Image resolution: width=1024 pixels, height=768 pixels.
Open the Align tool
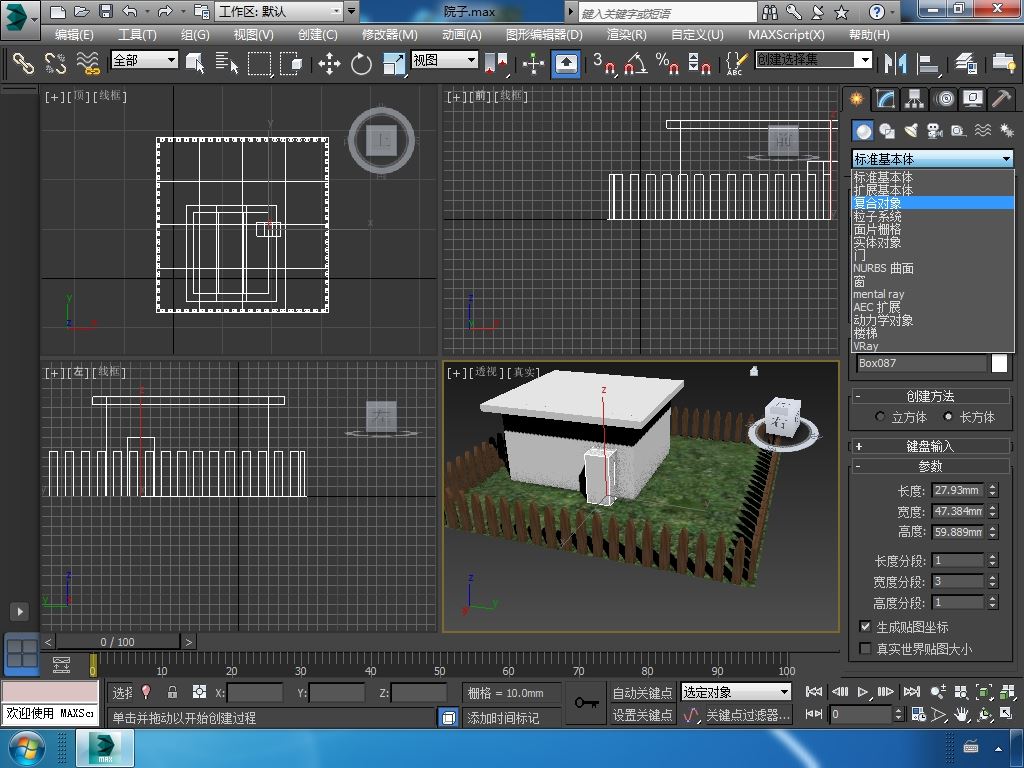(x=927, y=63)
